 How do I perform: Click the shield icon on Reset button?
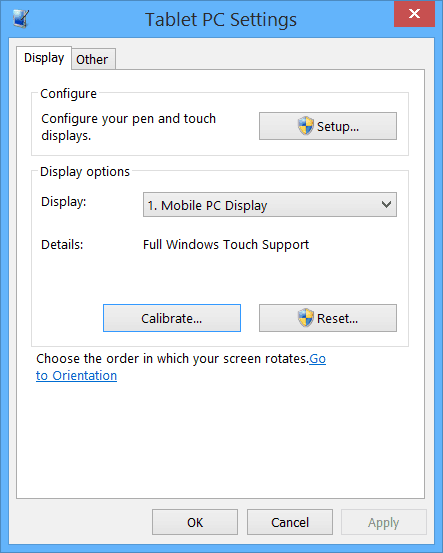pos(305,318)
